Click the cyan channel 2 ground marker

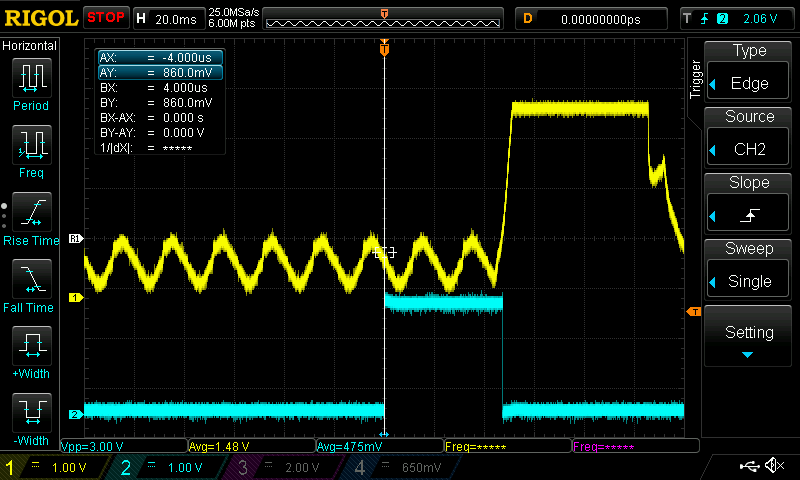tap(76, 414)
